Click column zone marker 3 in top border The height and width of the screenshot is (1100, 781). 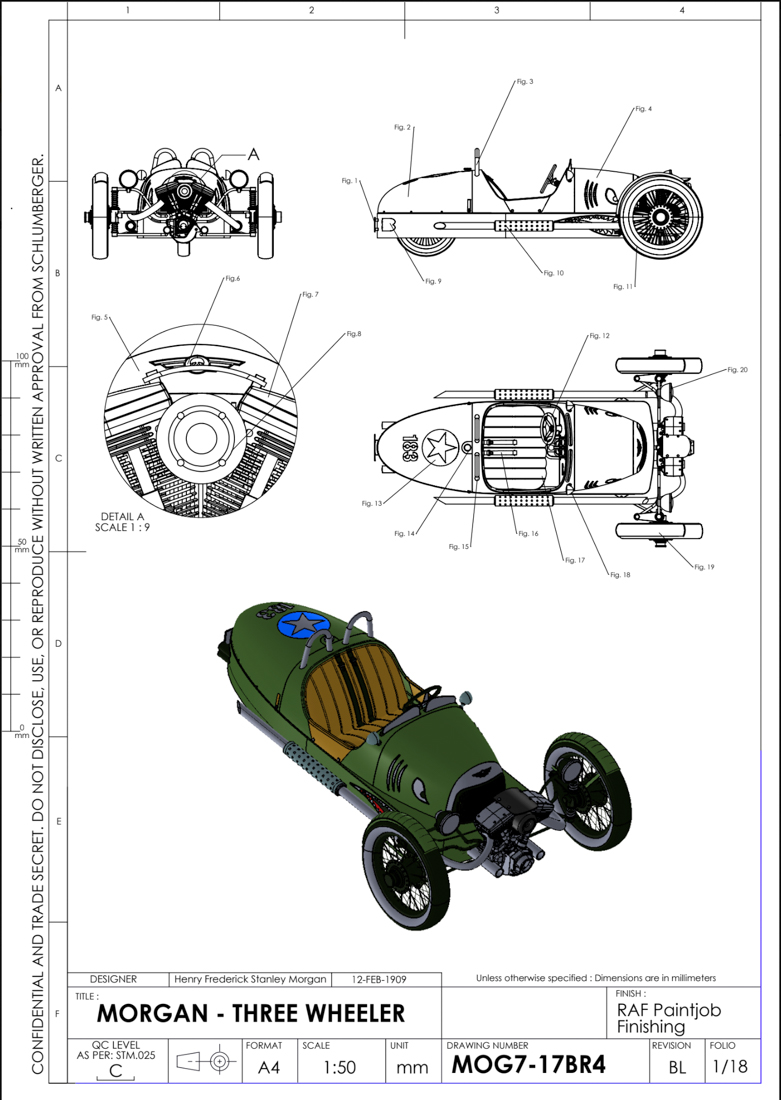(497, 11)
